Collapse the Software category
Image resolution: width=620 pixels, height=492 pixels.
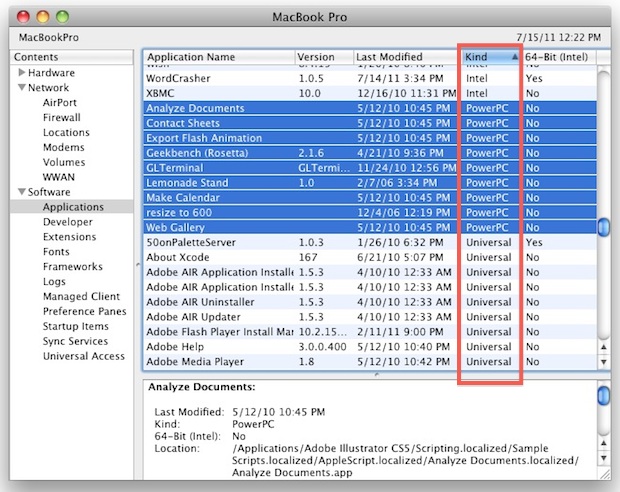click(x=22, y=192)
